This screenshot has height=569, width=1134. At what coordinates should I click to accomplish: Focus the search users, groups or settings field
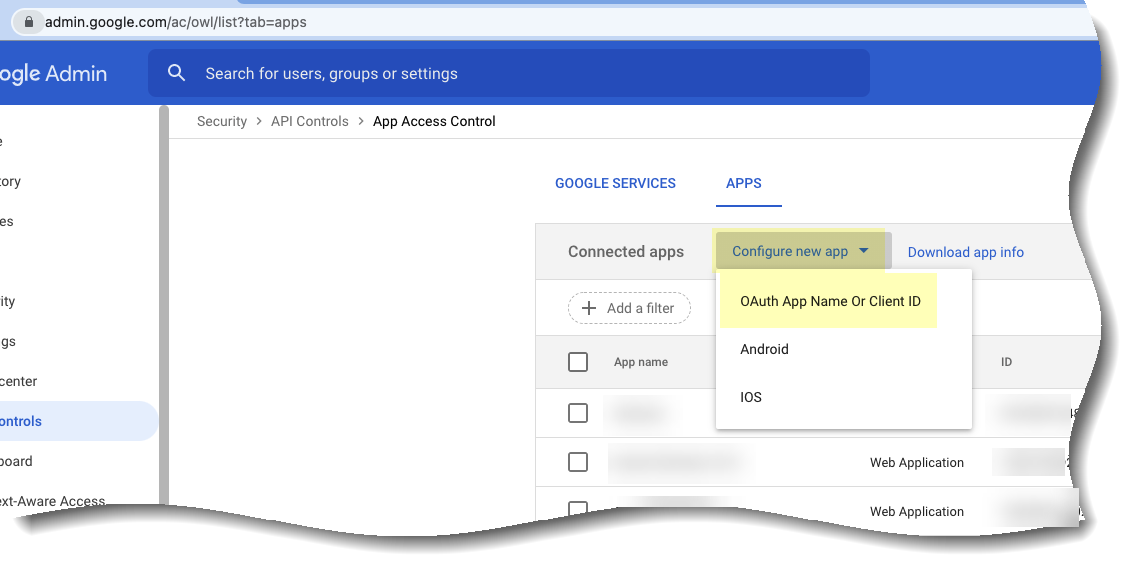pyautogui.click(x=520, y=73)
